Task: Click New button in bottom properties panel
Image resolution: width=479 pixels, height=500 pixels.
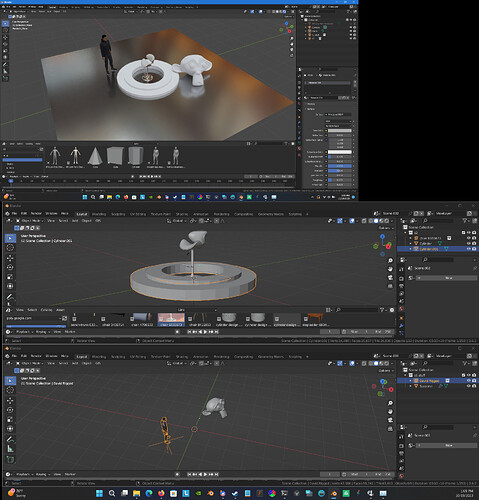Action: point(446,445)
